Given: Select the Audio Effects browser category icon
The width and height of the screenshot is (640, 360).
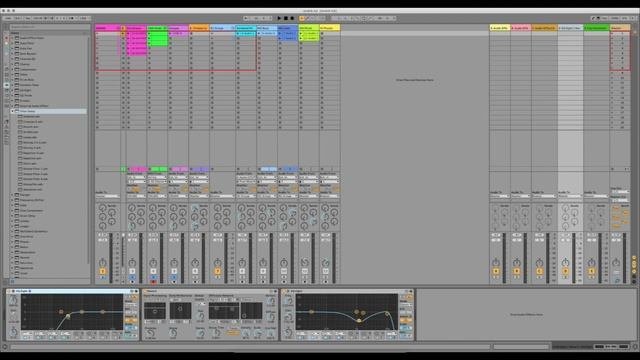Looking at the screenshot, I should 7,85.
